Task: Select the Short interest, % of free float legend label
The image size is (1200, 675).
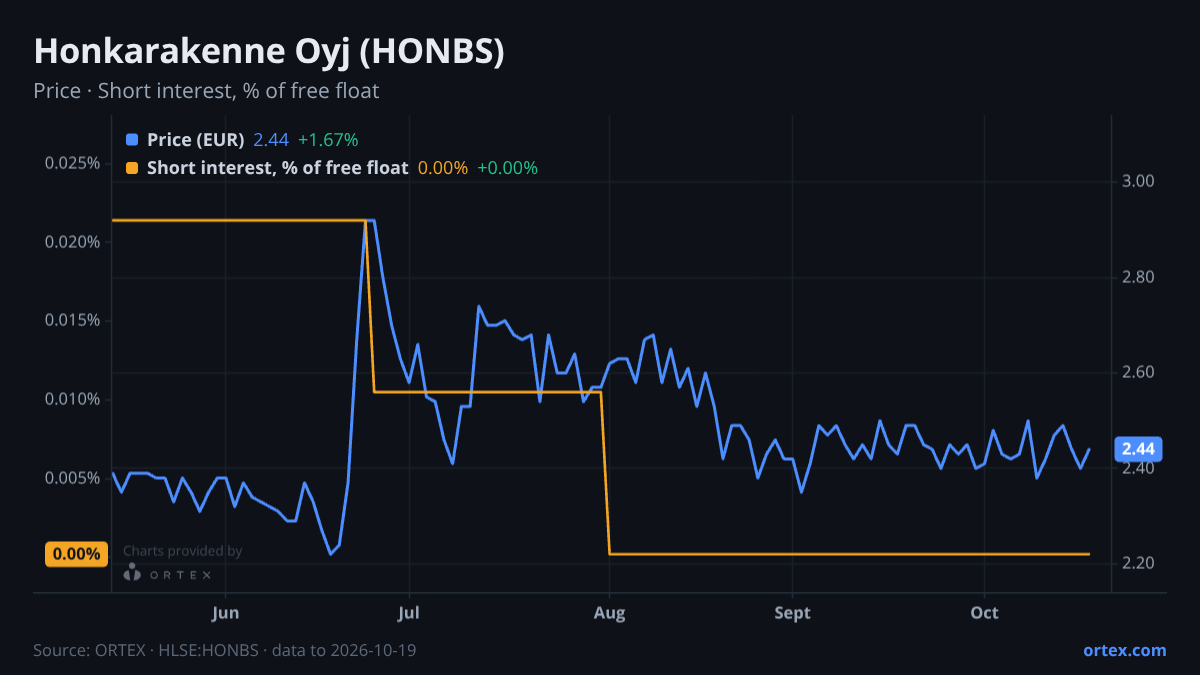Action: pyautogui.click(x=277, y=168)
